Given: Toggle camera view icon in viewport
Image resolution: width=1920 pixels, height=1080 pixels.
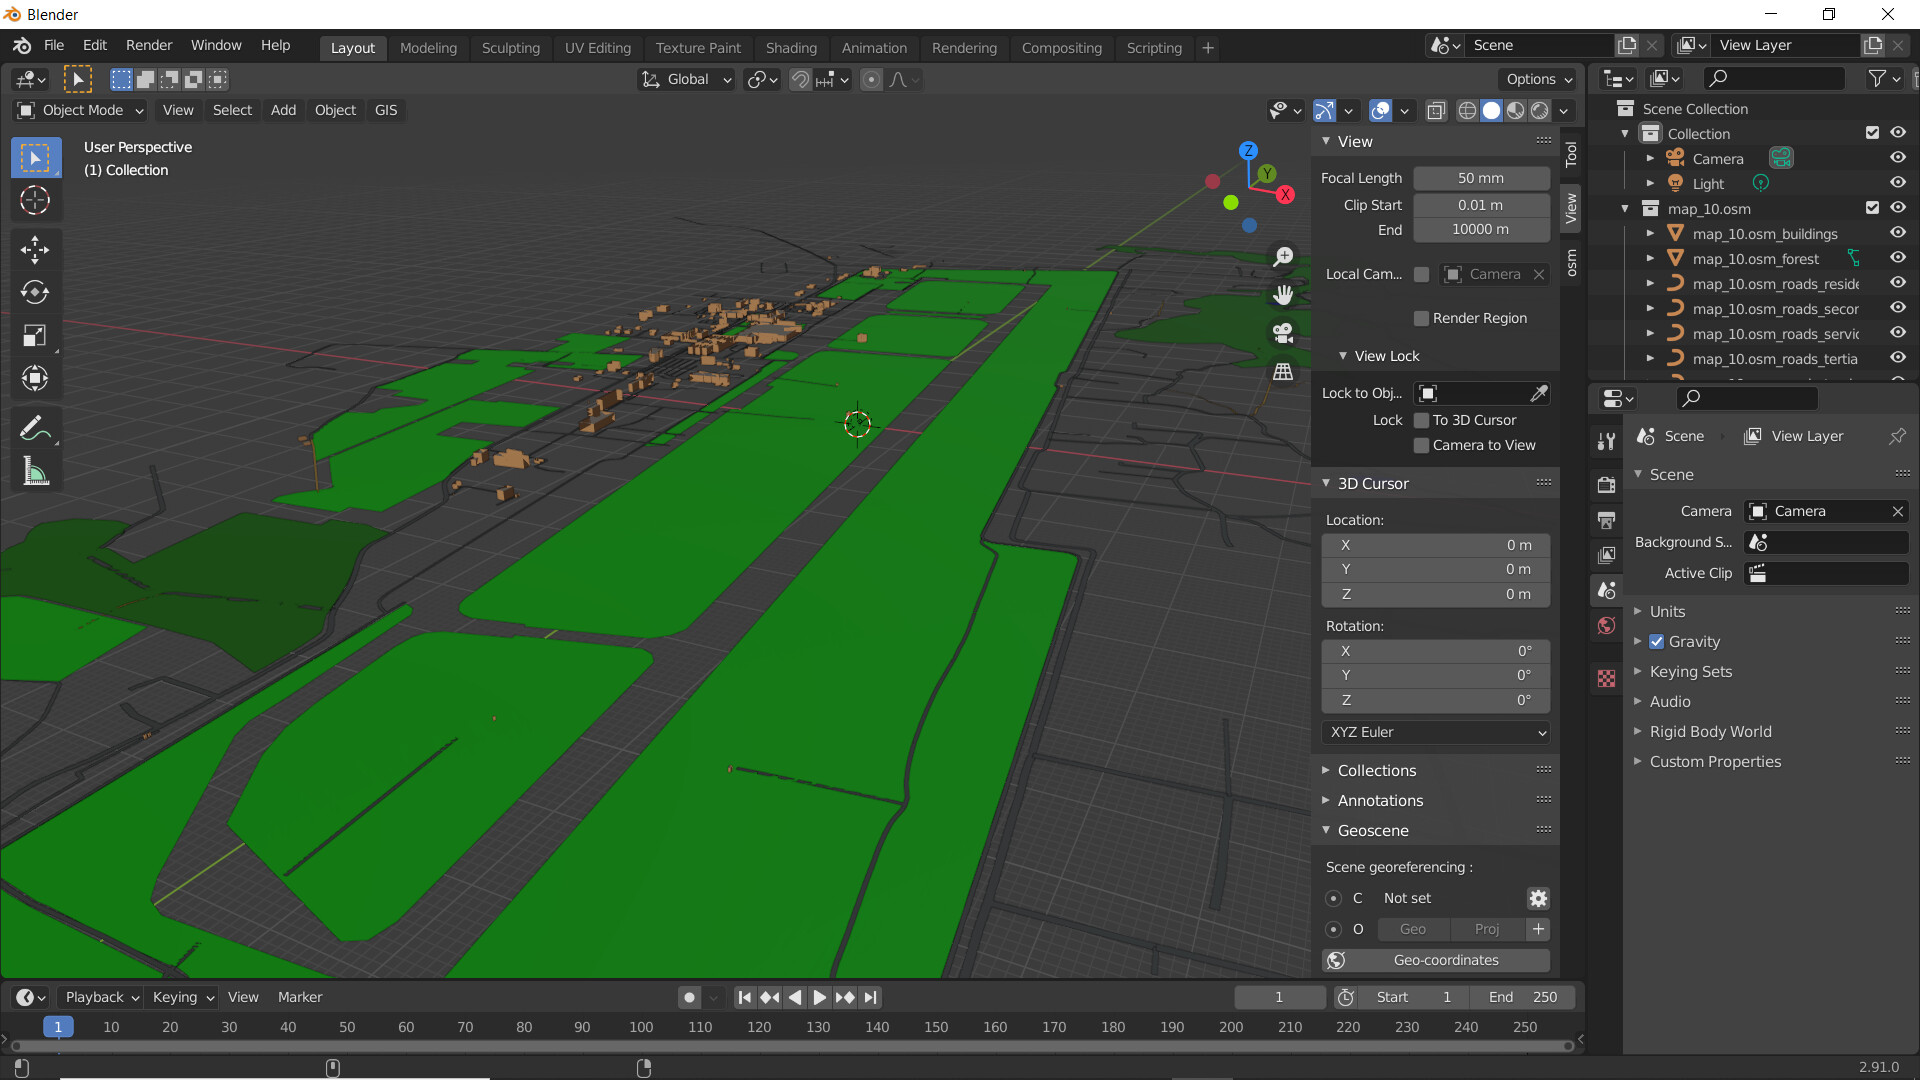Looking at the screenshot, I should [x=1283, y=333].
